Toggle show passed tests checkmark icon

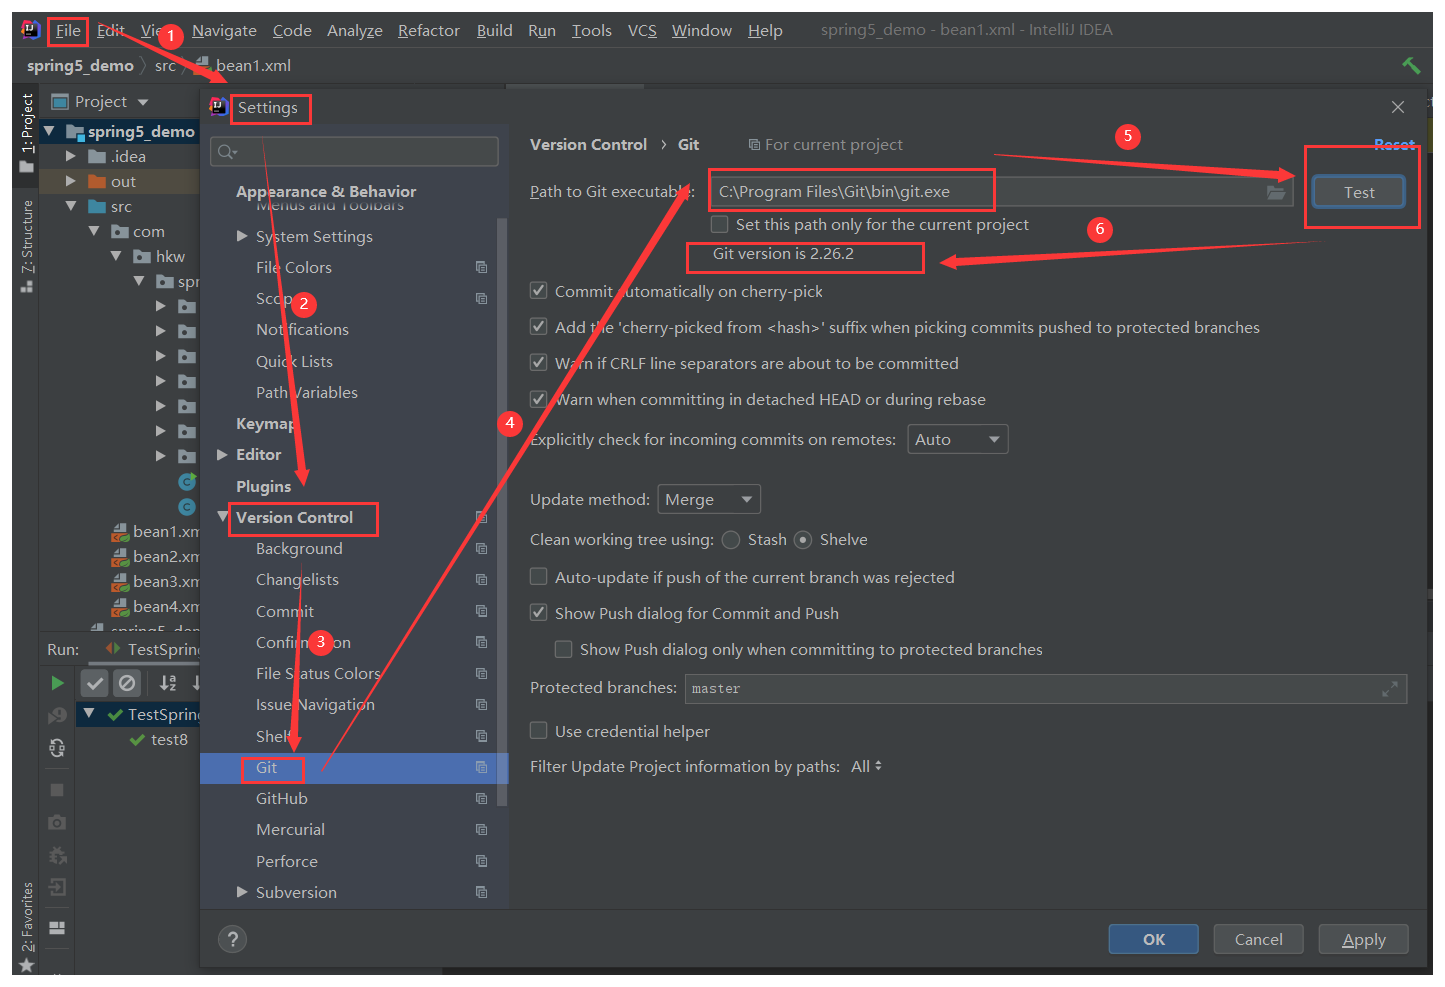95,683
